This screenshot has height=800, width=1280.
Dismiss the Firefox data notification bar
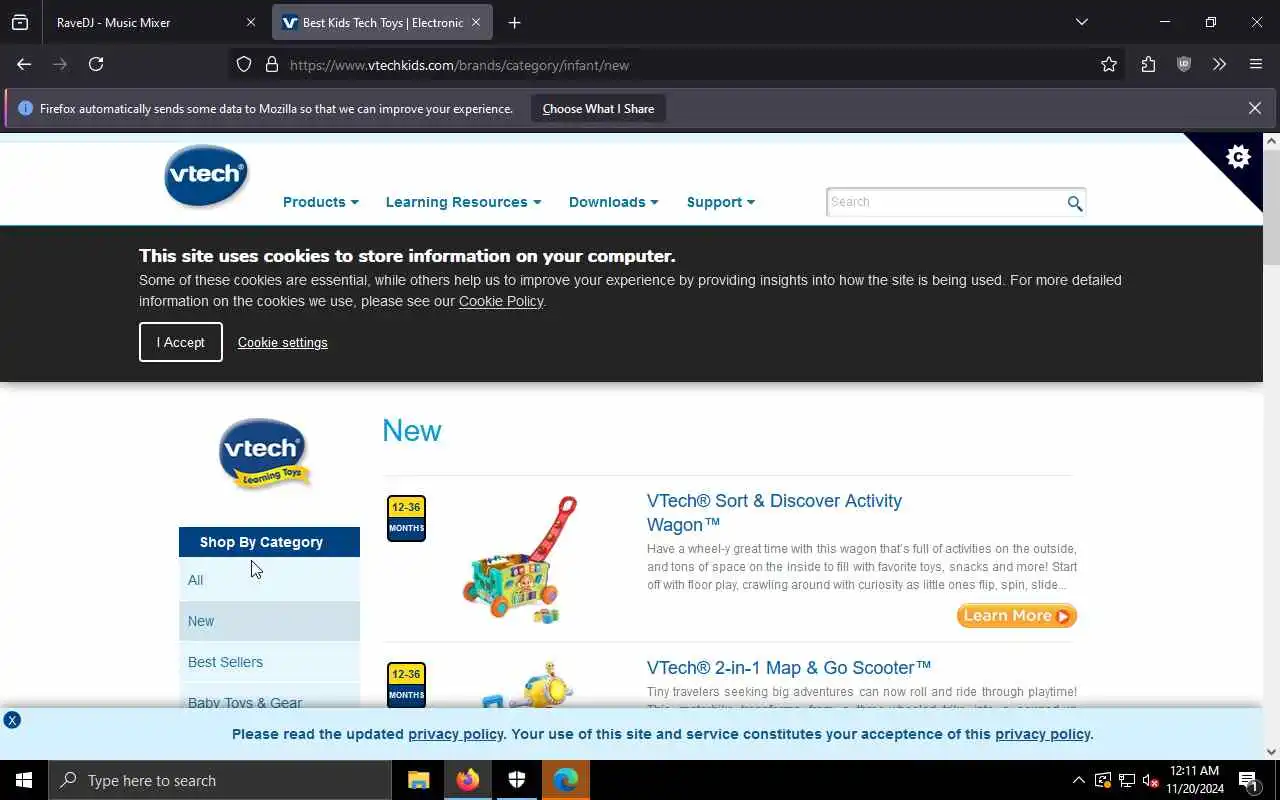[x=1255, y=108]
